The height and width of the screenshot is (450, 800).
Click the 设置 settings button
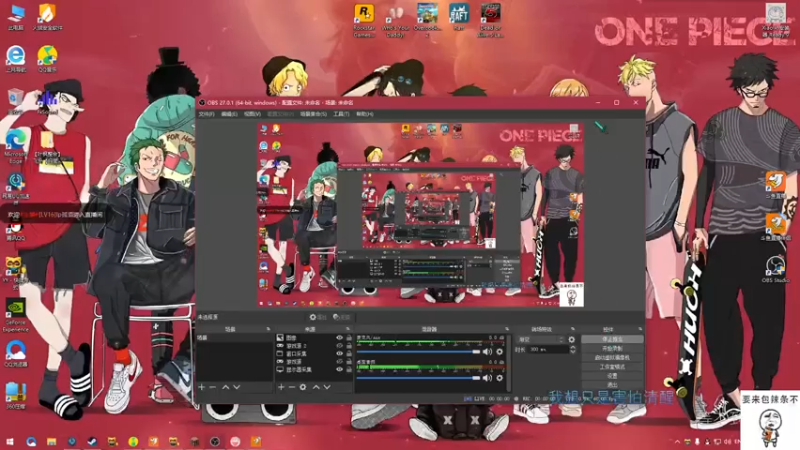[x=612, y=376]
